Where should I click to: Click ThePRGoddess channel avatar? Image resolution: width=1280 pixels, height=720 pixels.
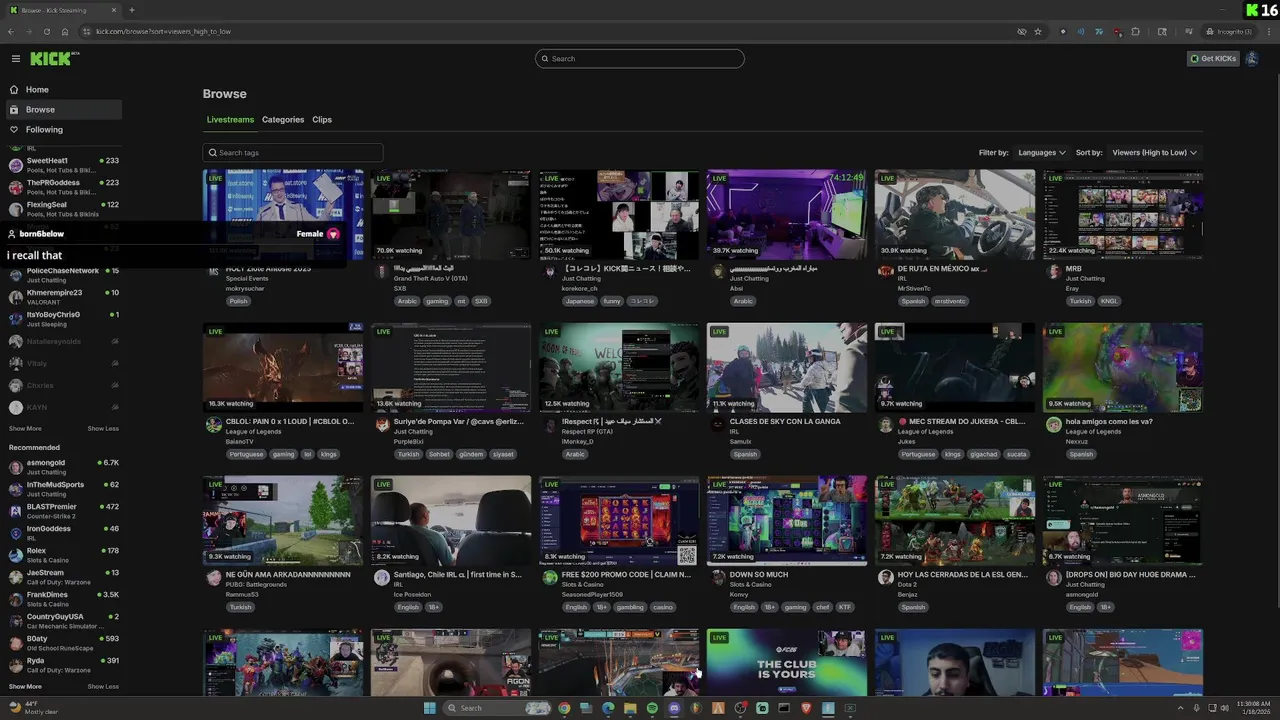pos(16,187)
